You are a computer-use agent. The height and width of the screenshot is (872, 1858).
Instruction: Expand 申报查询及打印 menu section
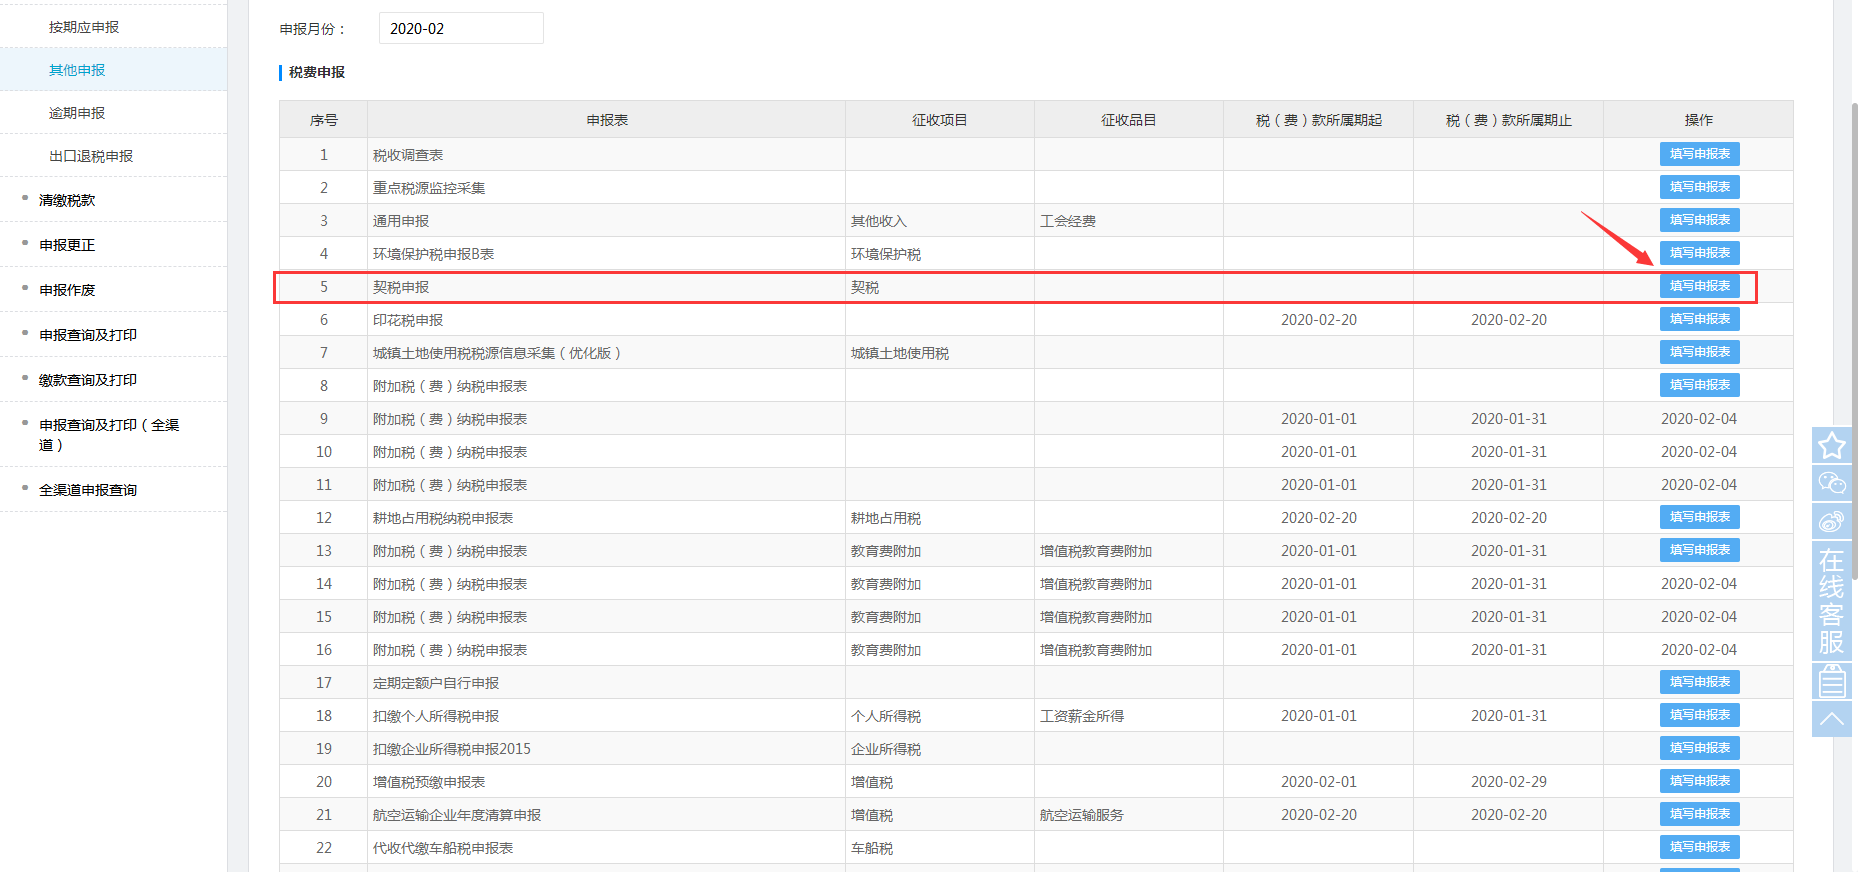(88, 335)
